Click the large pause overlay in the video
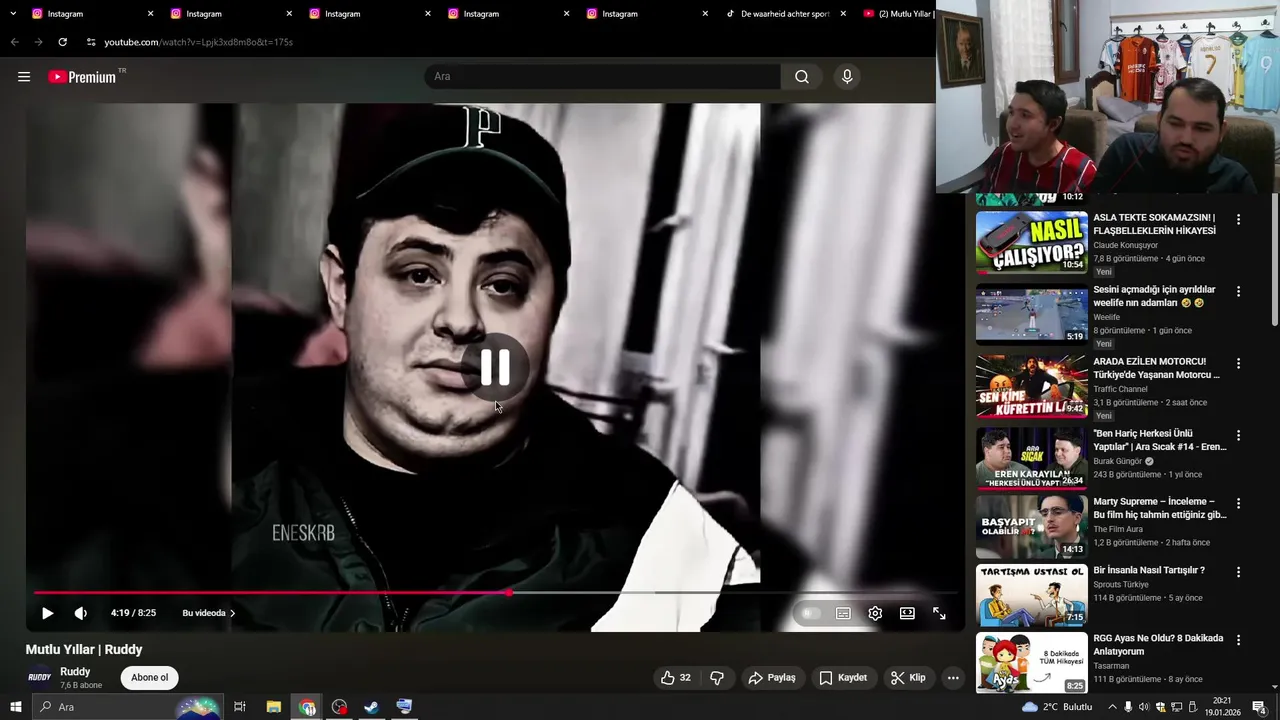 point(495,368)
